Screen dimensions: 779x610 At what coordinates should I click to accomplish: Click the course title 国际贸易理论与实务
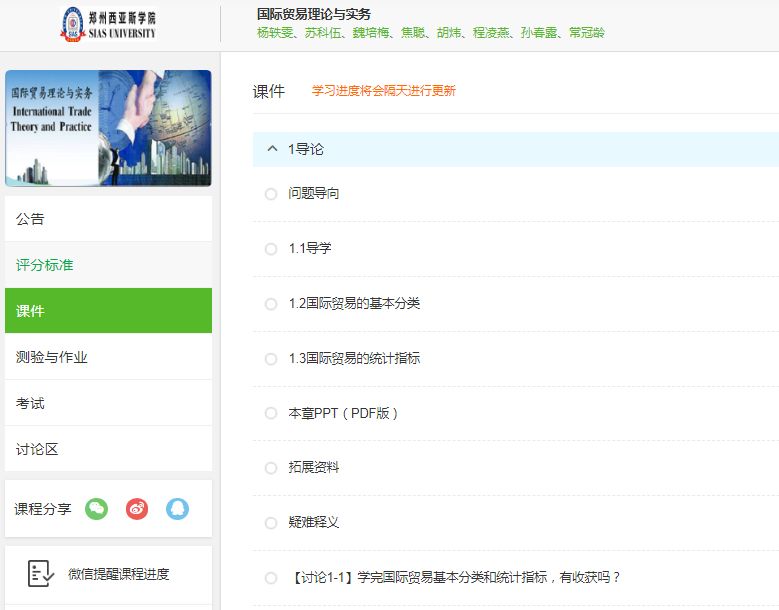(x=313, y=14)
